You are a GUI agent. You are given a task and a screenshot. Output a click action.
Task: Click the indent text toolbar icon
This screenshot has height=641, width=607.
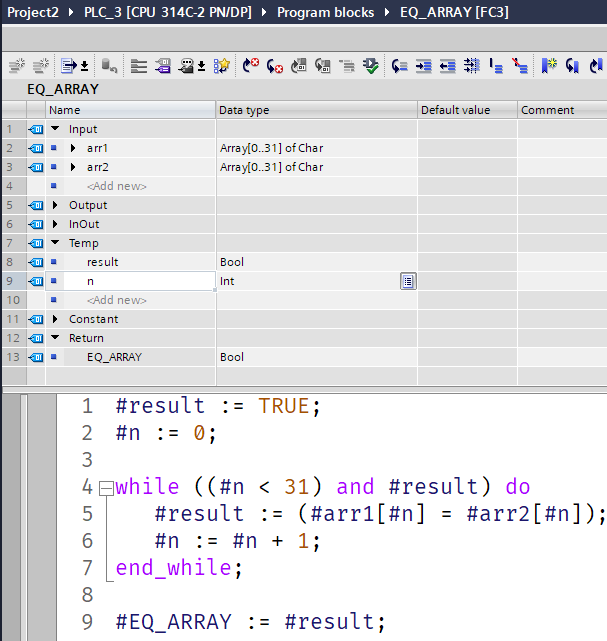coord(423,66)
